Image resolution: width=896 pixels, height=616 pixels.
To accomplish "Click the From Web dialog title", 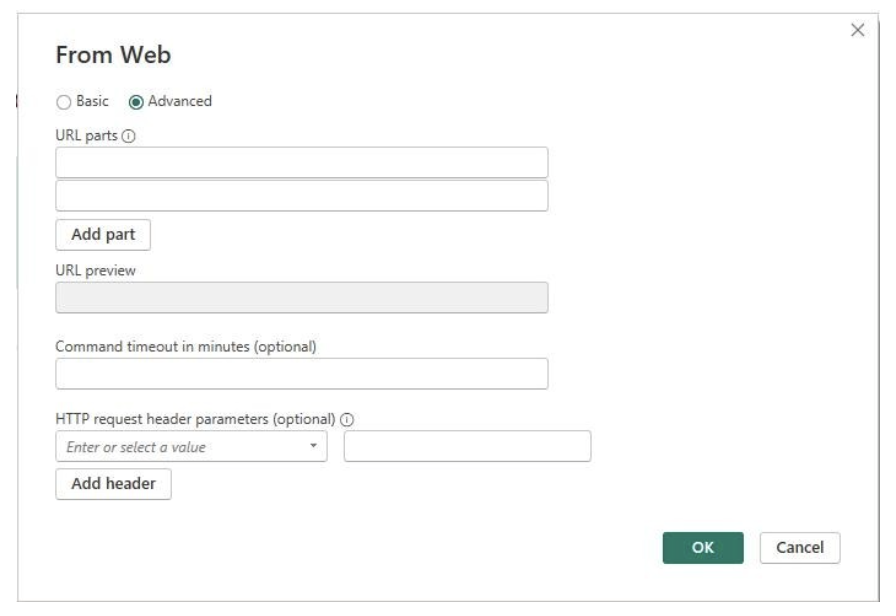I will (113, 55).
